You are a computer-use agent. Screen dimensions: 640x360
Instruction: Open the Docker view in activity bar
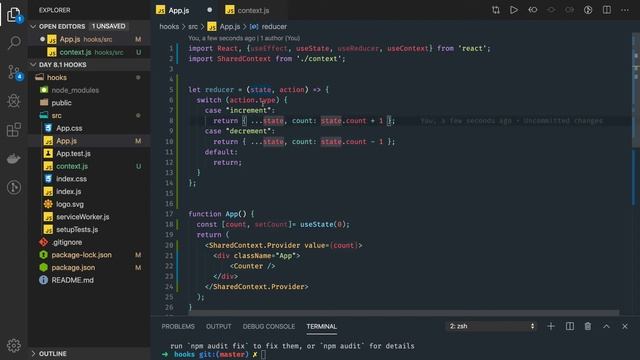(14, 158)
